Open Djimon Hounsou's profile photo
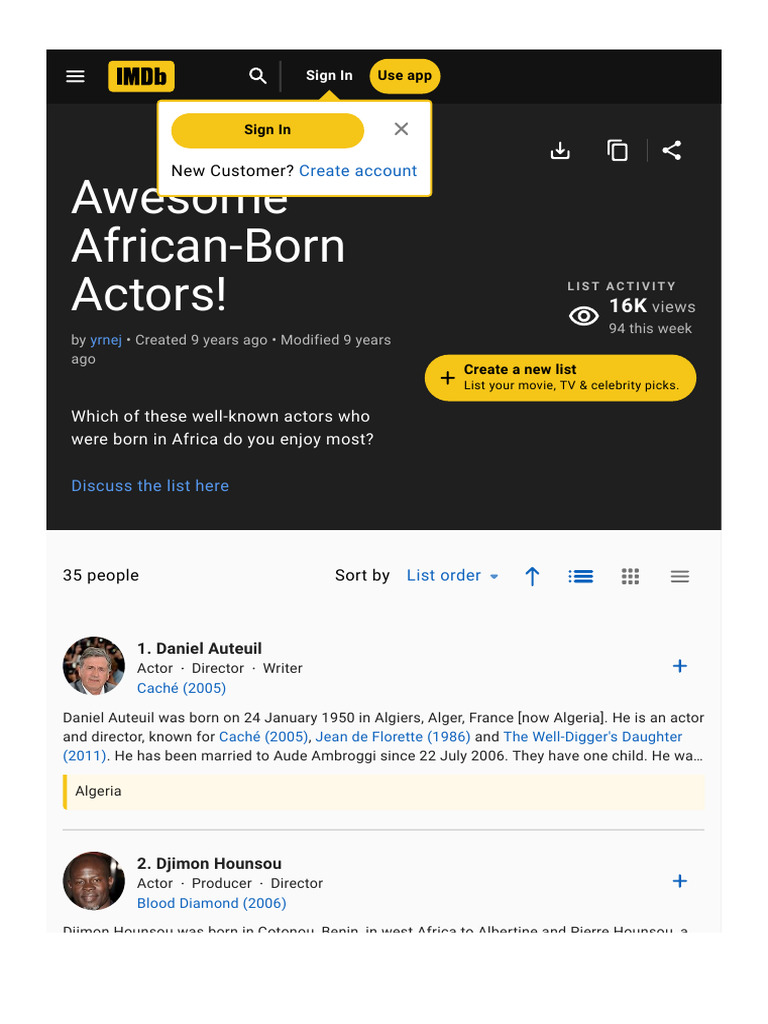 pyautogui.click(x=93, y=881)
